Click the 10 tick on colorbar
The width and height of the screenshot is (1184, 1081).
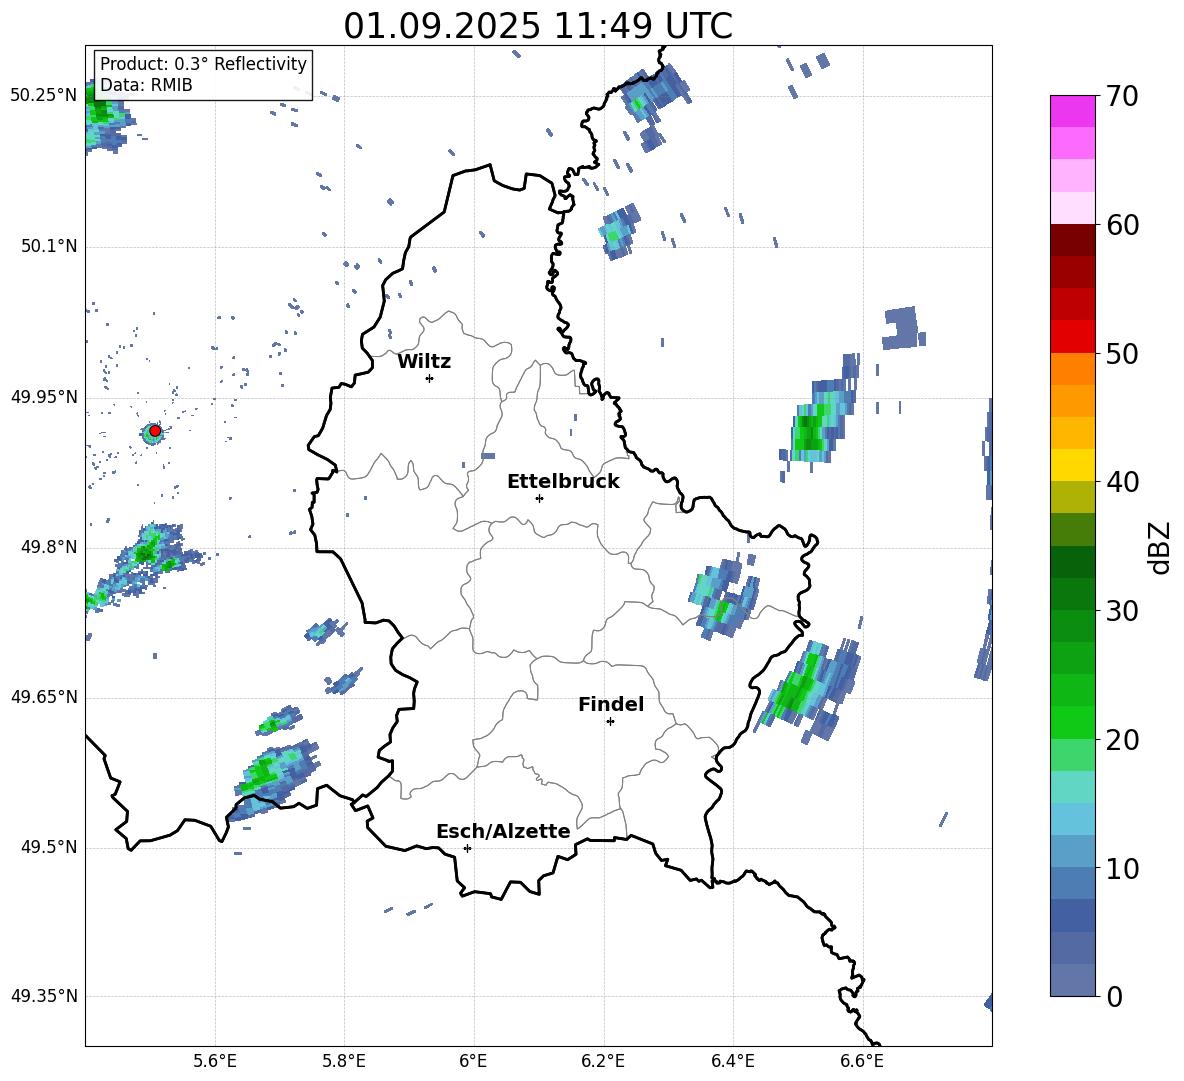click(x=1123, y=868)
